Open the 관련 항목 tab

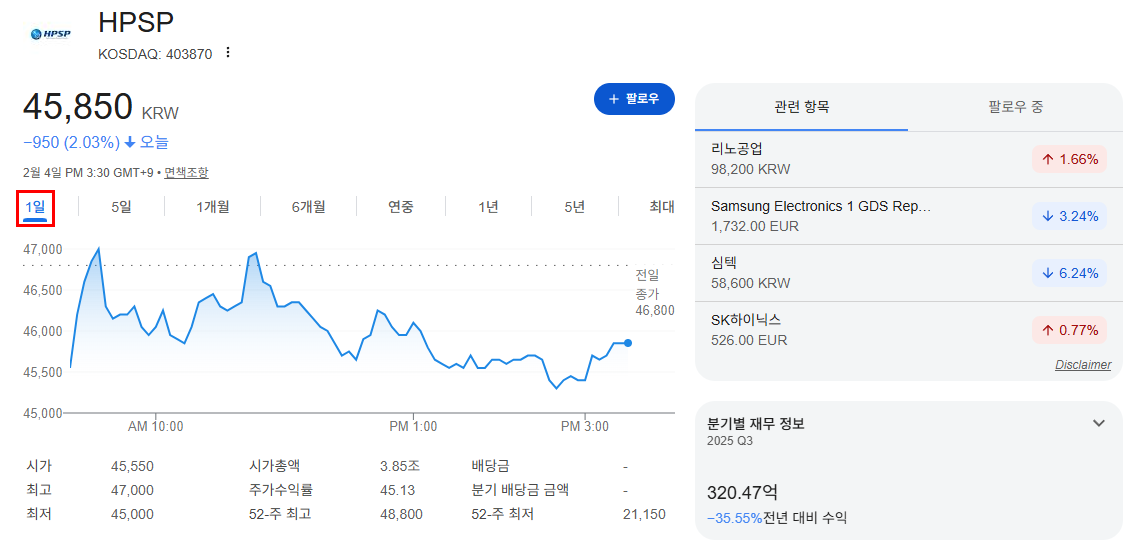click(801, 108)
